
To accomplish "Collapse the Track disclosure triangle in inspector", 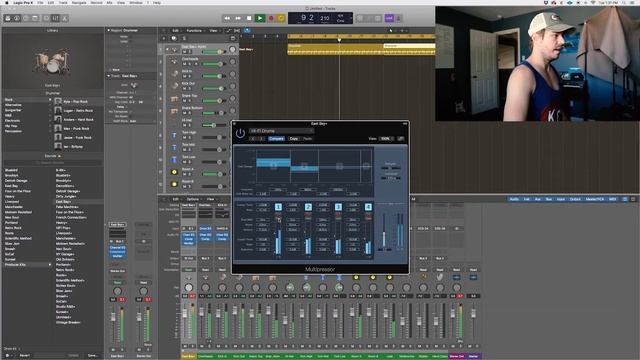I will tap(109, 76).
